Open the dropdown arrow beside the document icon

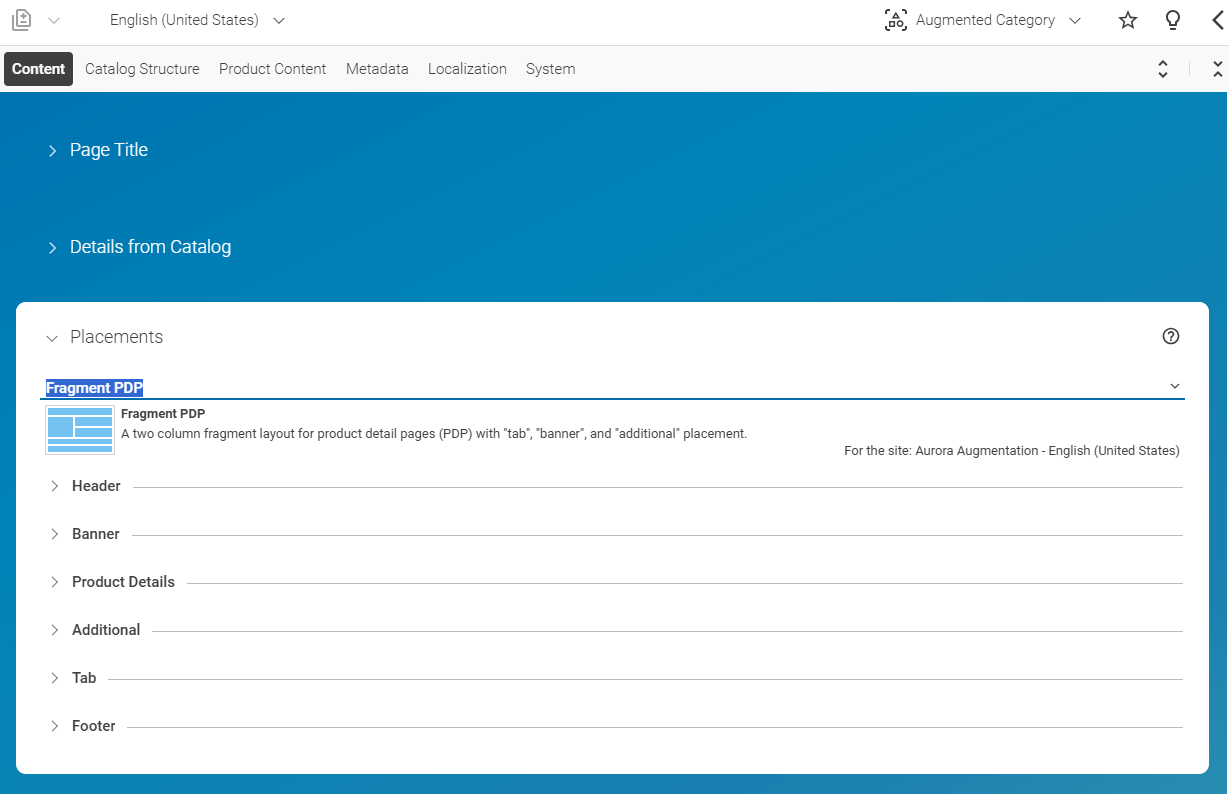click(51, 20)
